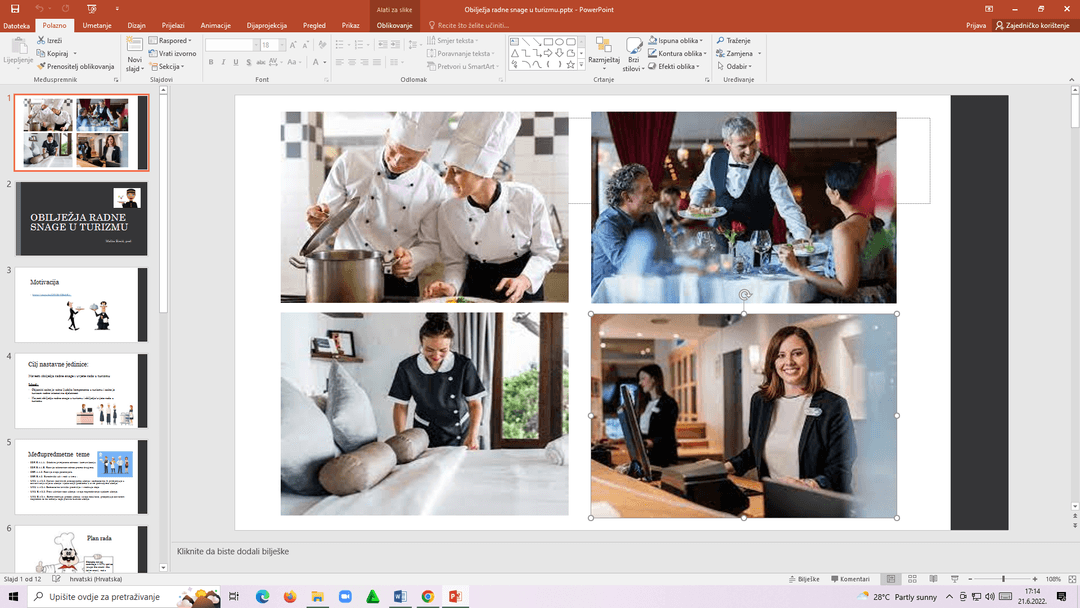
Task: Open the Umetanje ribbon tab
Action: 97,25
